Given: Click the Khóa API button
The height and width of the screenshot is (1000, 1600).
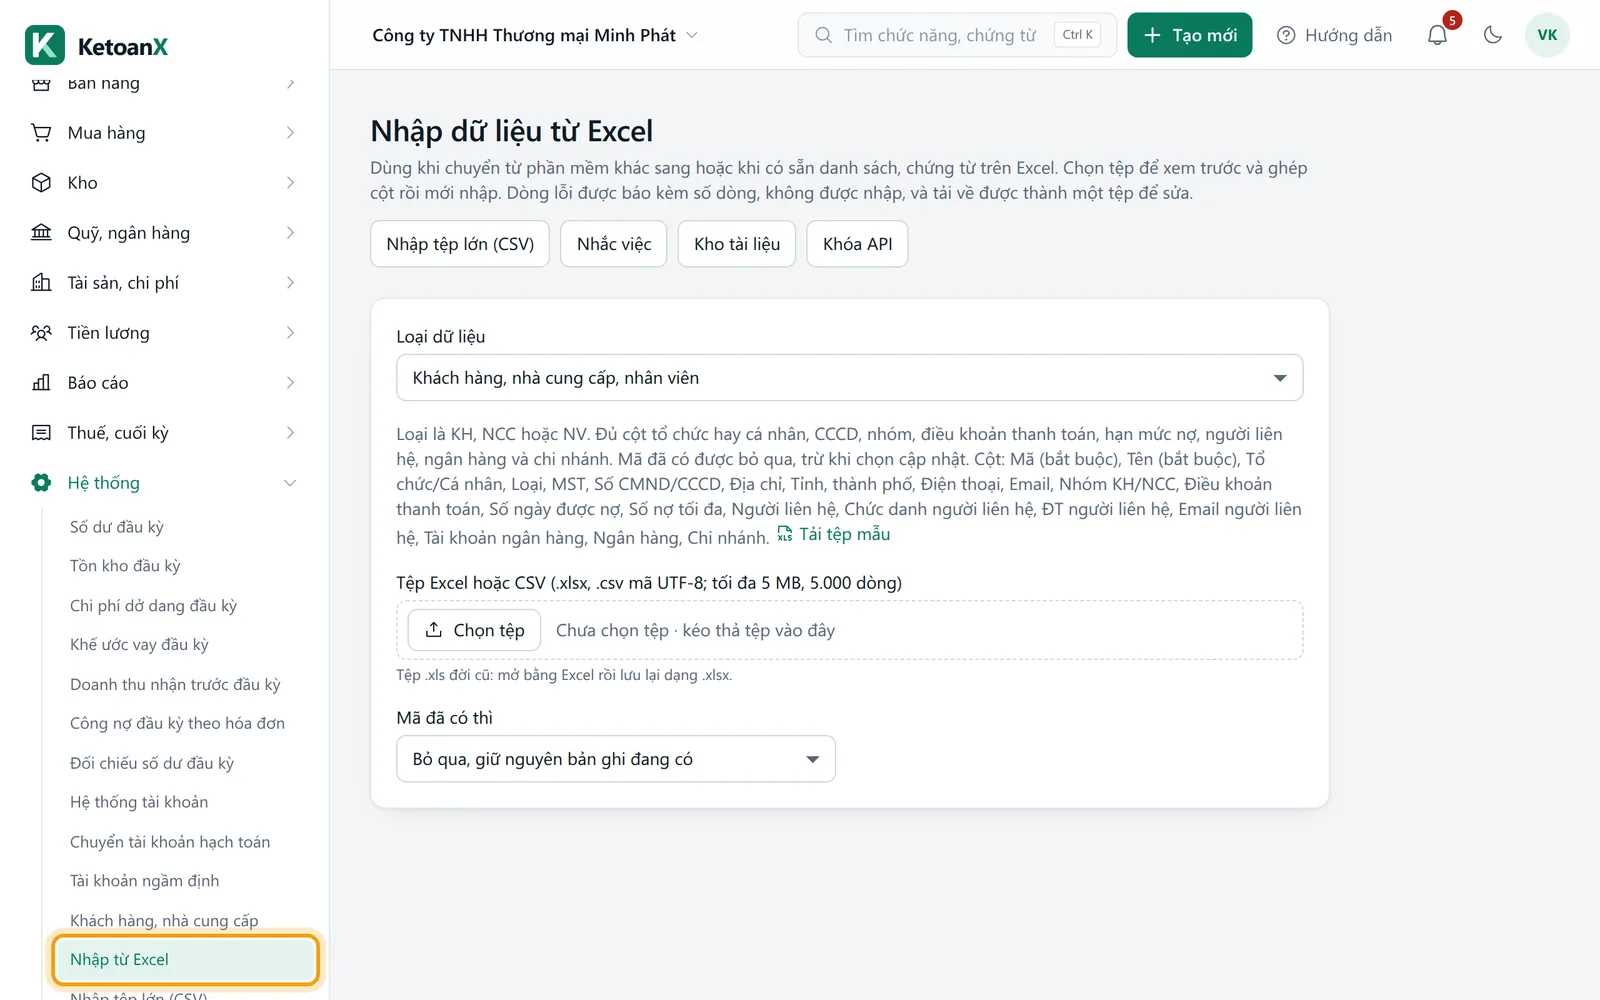Looking at the screenshot, I should (x=858, y=244).
